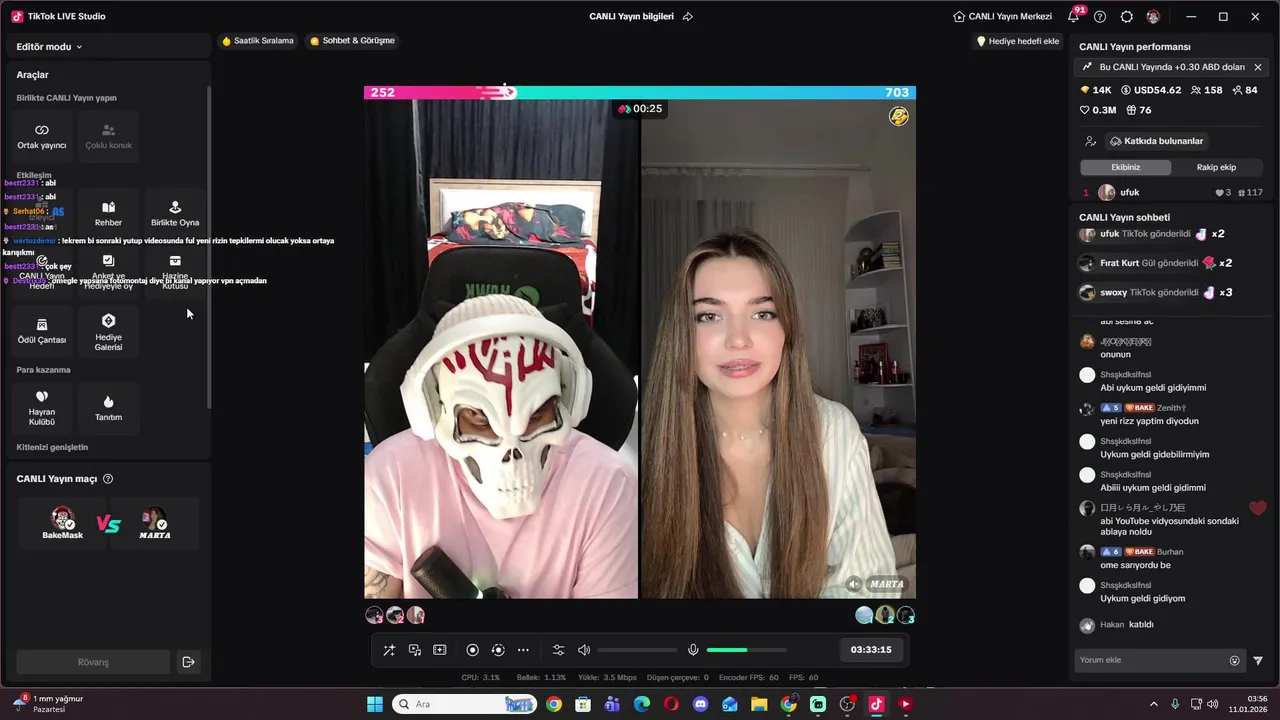Image resolution: width=1280 pixels, height=720 pixels.
Task: Open the three-dots more options
Action: [523, 650]
